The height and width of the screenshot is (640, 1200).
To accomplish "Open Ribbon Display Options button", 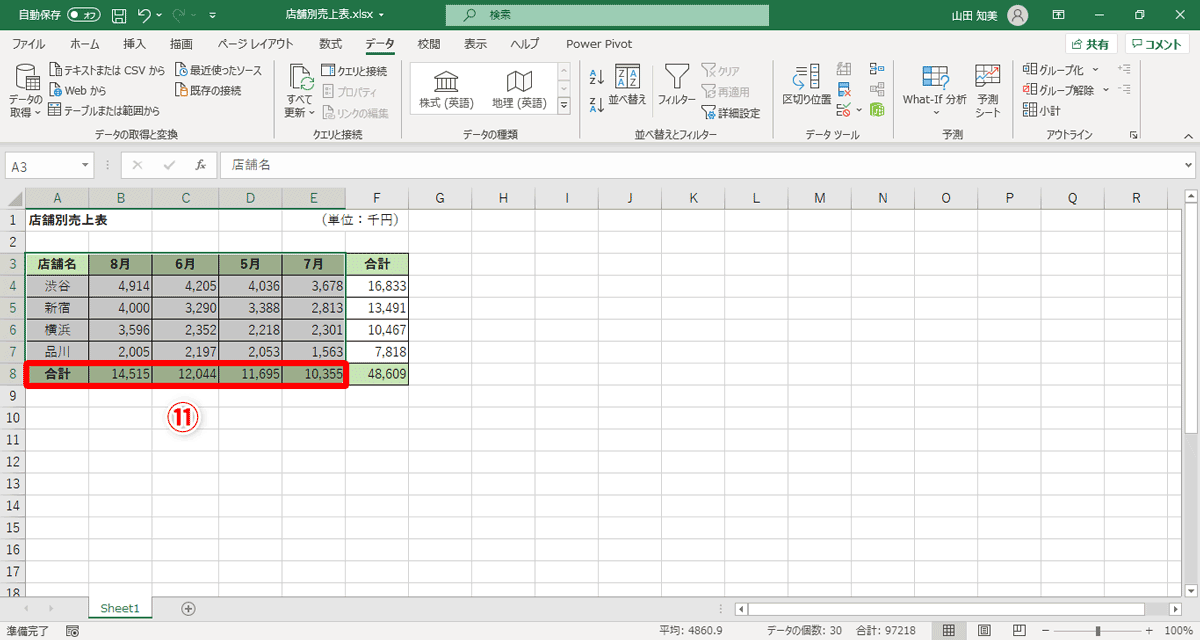I will click(1059, 15).
